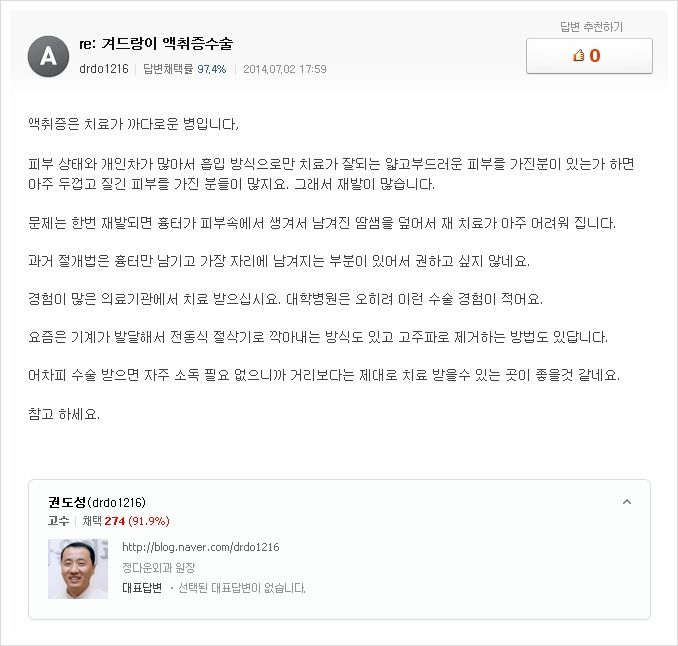The image size is (678, 646).
Task: Click the 정다운외과 원장 description text
Action: (159, 567)
